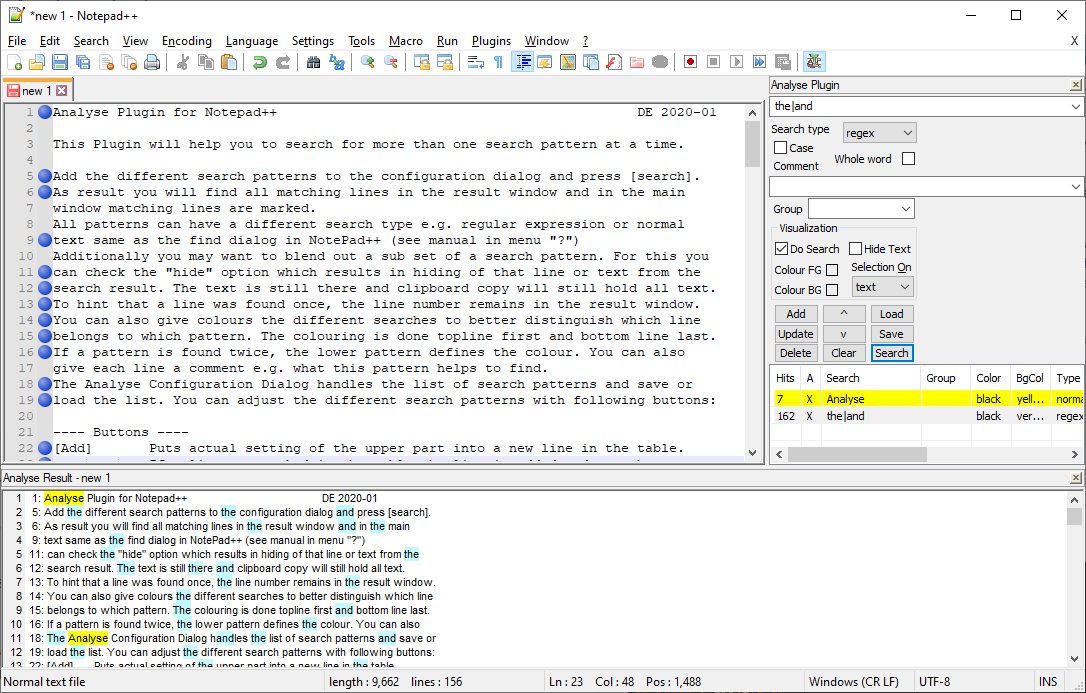The image size is (1086, 693).
Task: Uncheck the Do Search checkbox
Action: coord(781,249)
